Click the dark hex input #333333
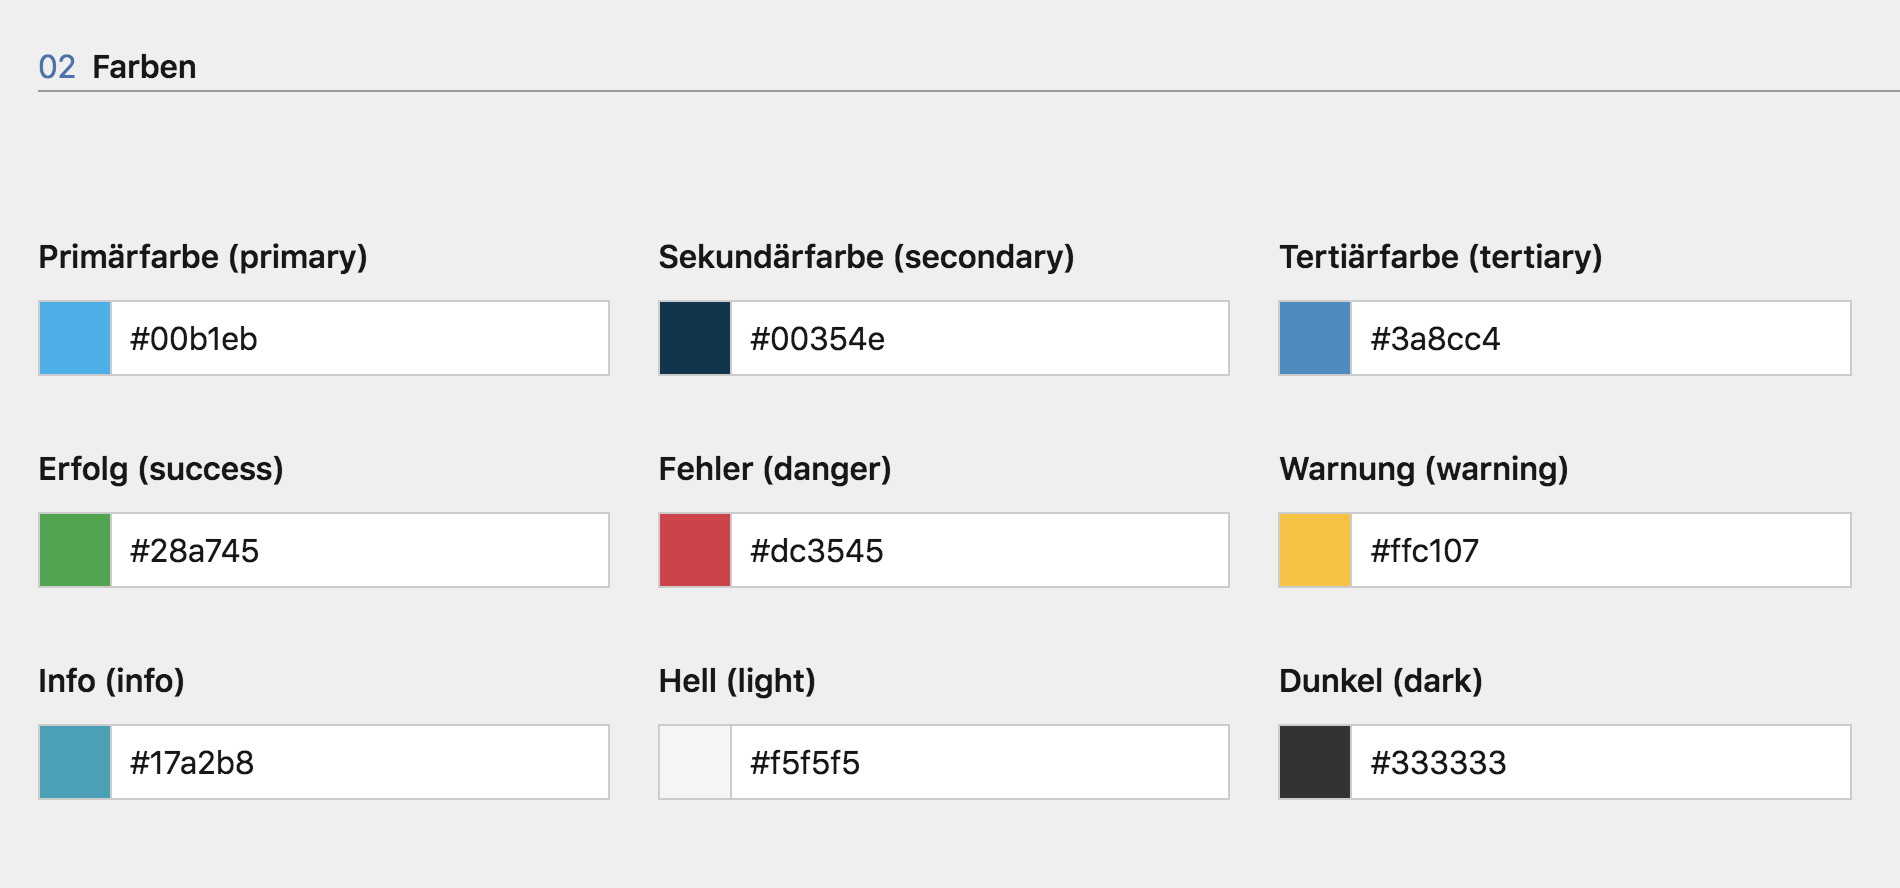This screenshot has height=888, width=1900. point(1600,762)
